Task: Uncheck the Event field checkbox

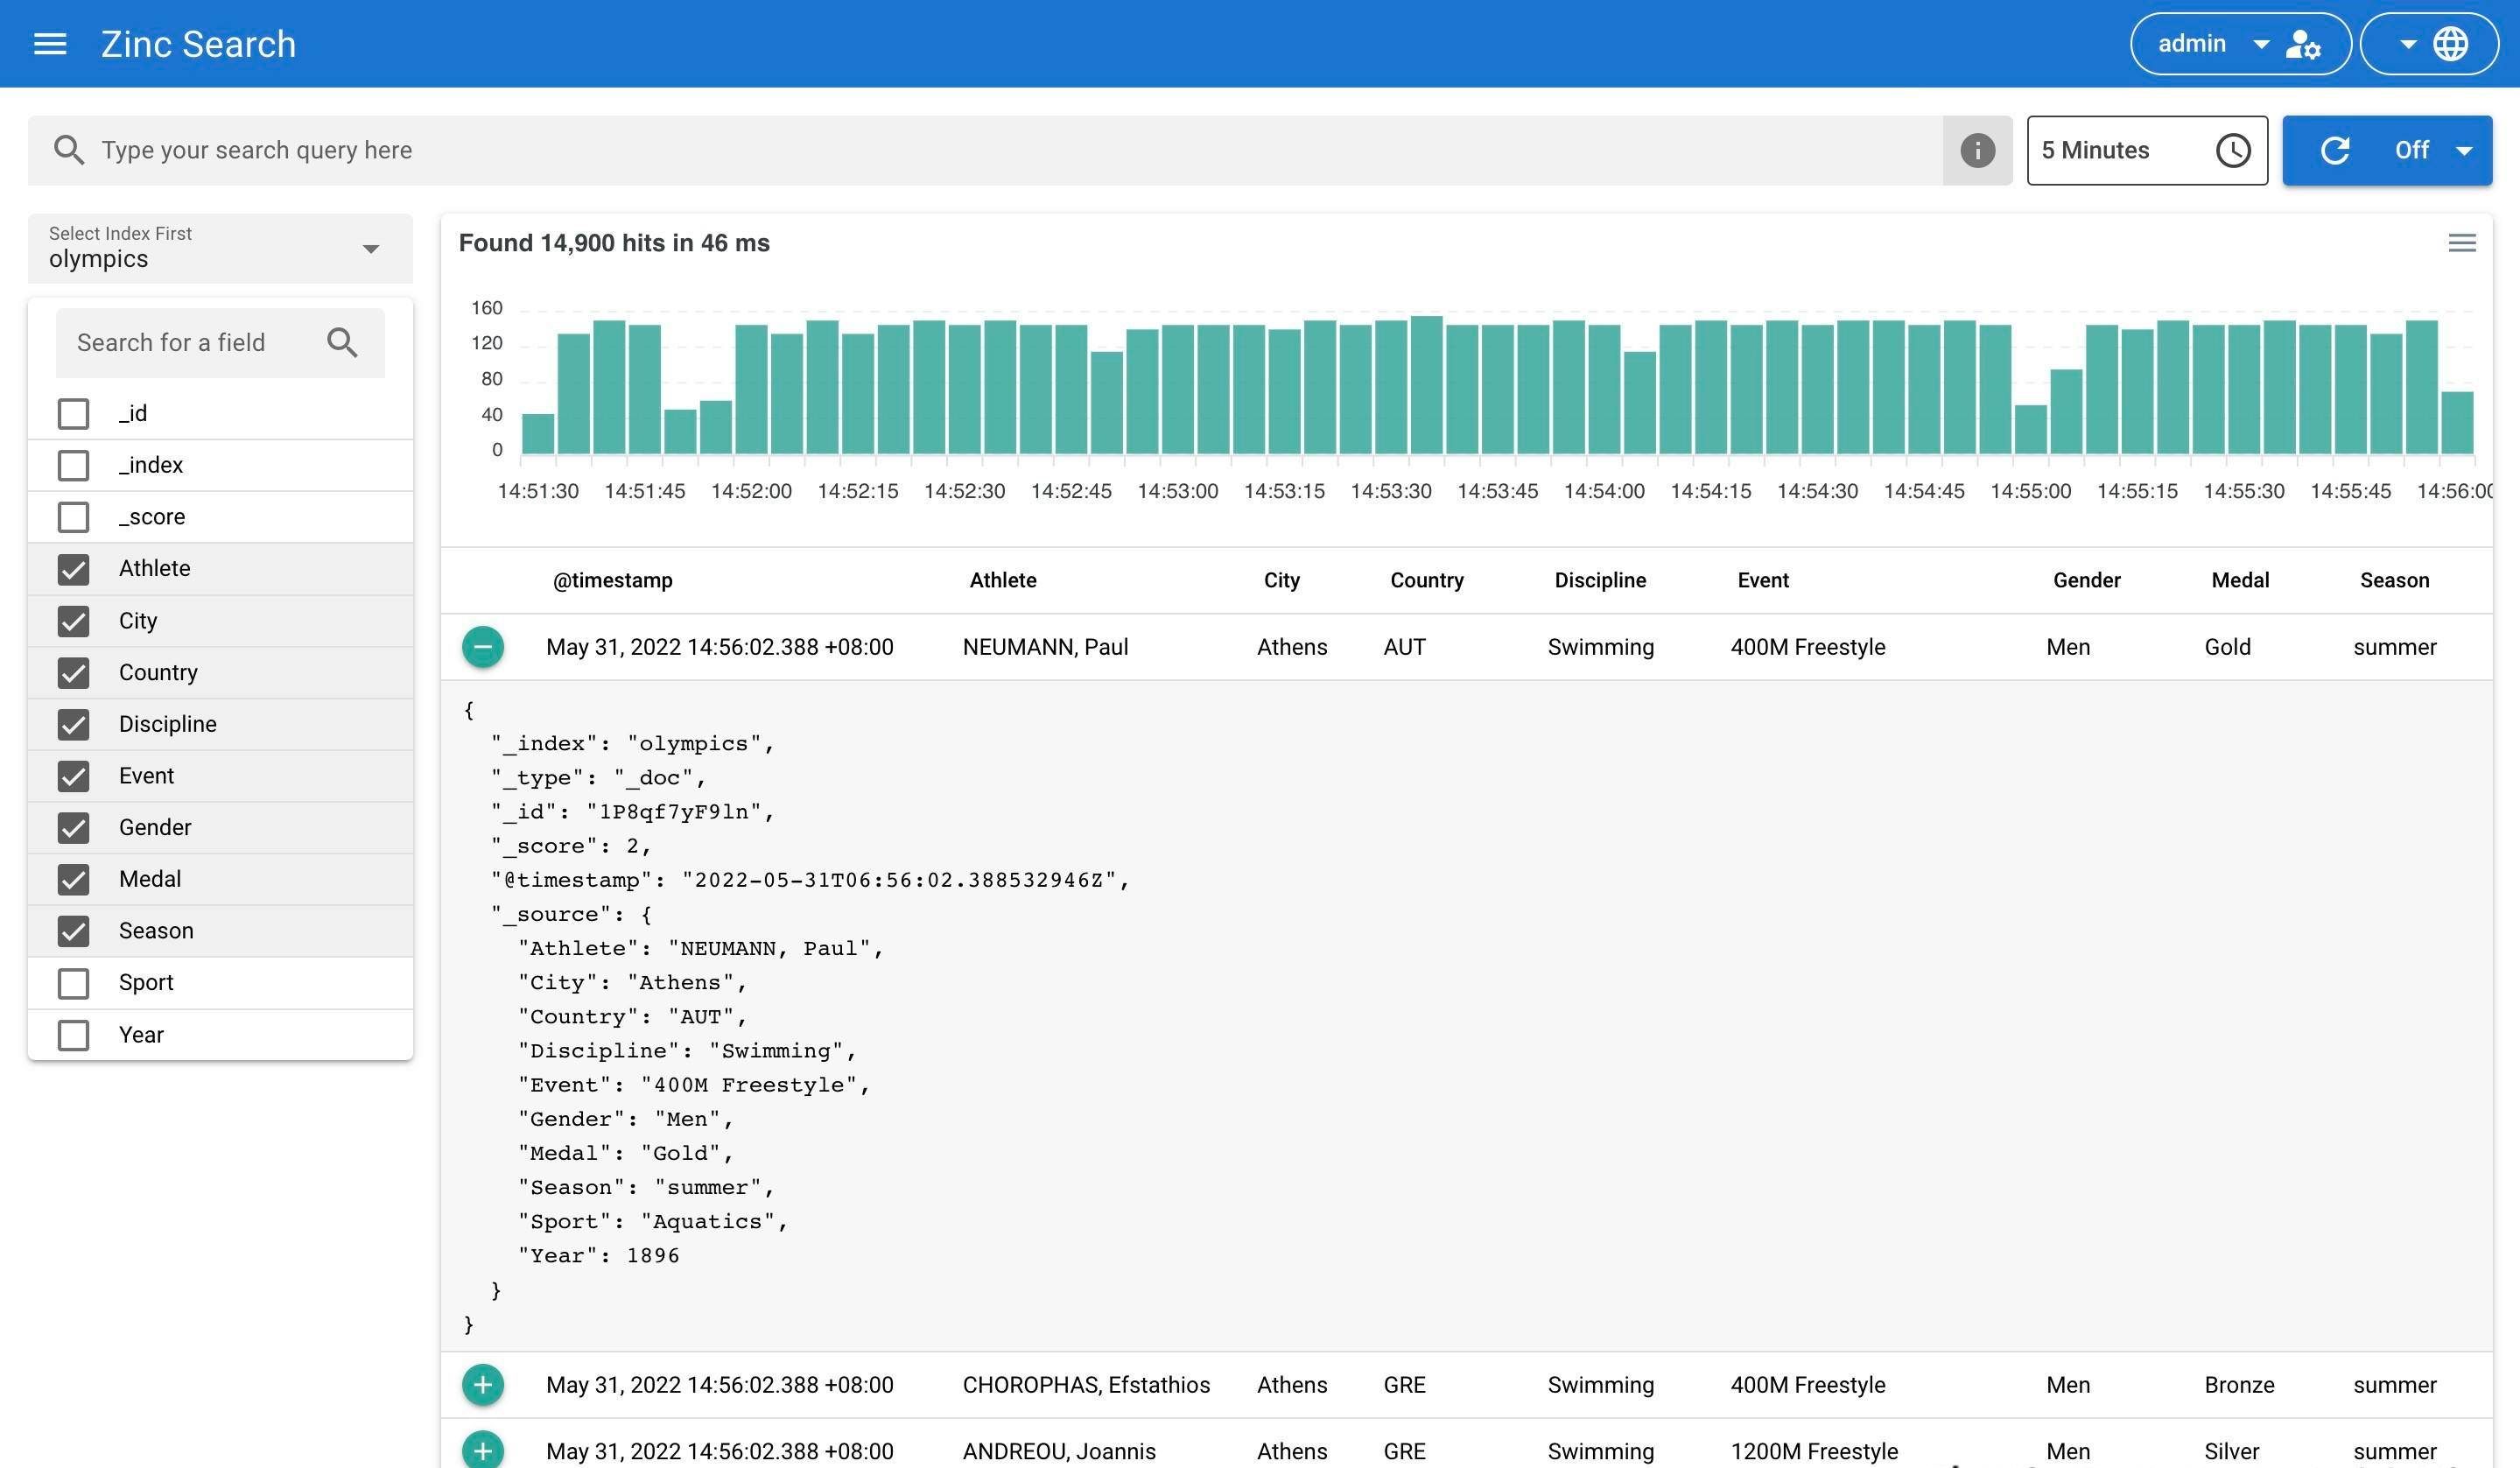Action: coord(73,776)
